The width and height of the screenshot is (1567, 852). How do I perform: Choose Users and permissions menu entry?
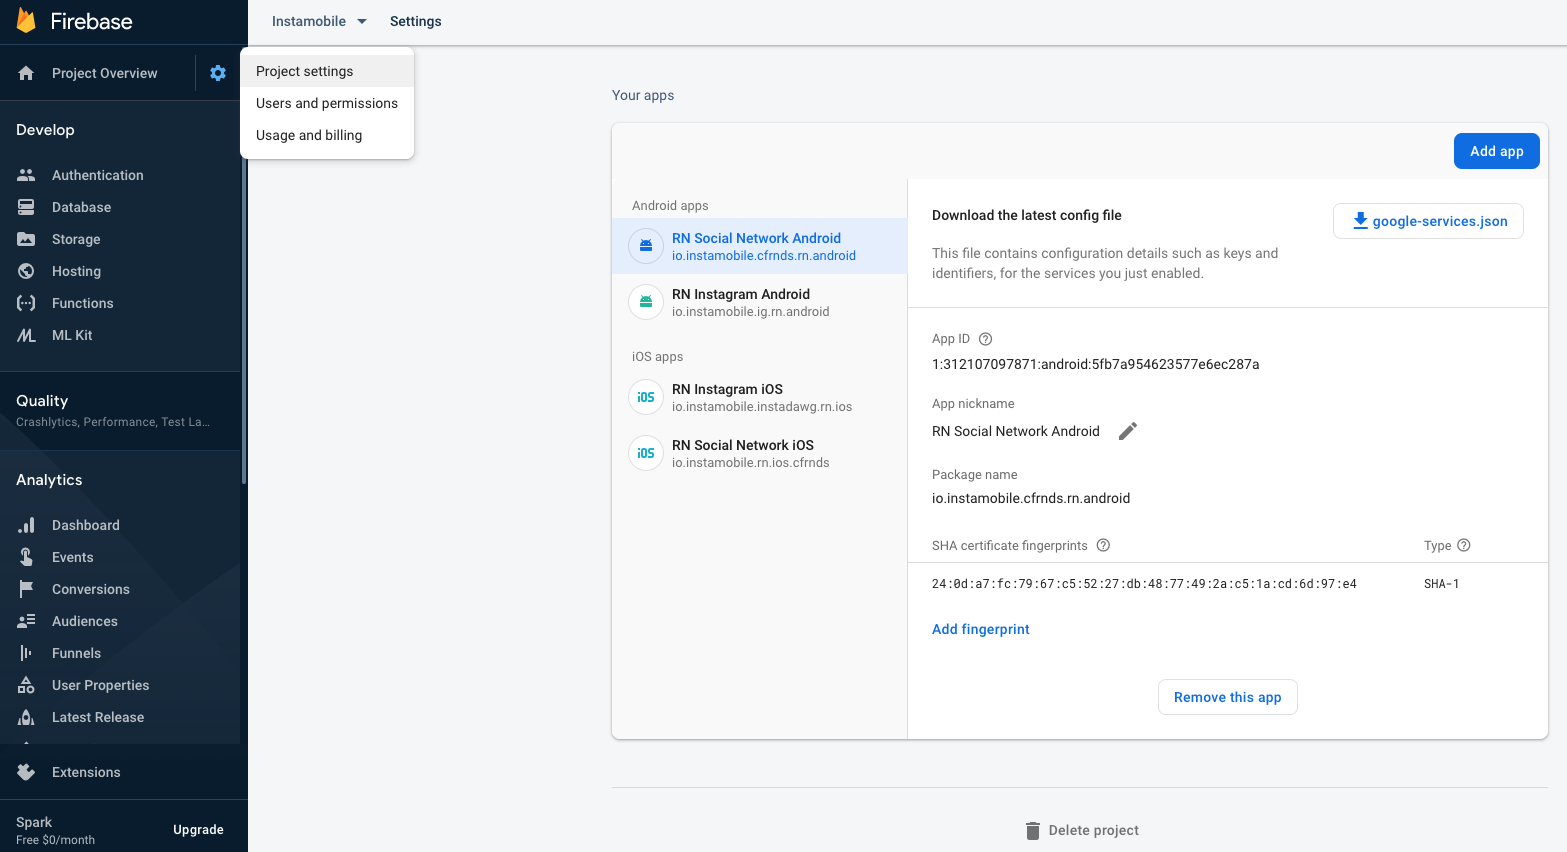tap(327, 103)
